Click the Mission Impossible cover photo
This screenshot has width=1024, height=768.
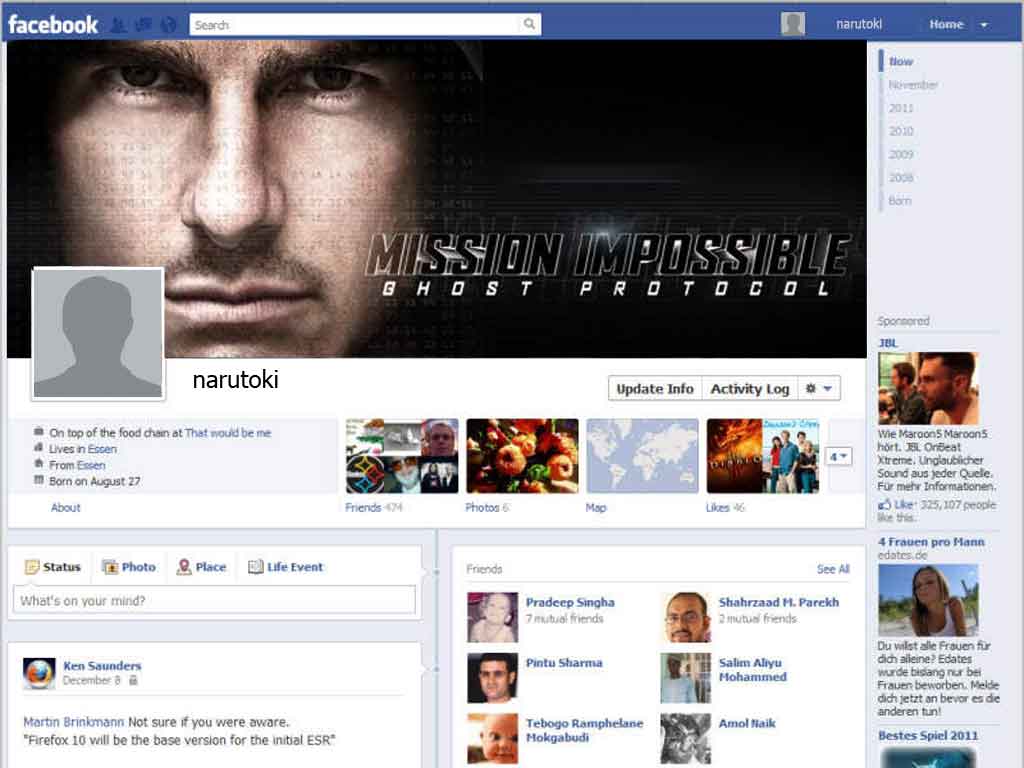(x=436, y=199)
